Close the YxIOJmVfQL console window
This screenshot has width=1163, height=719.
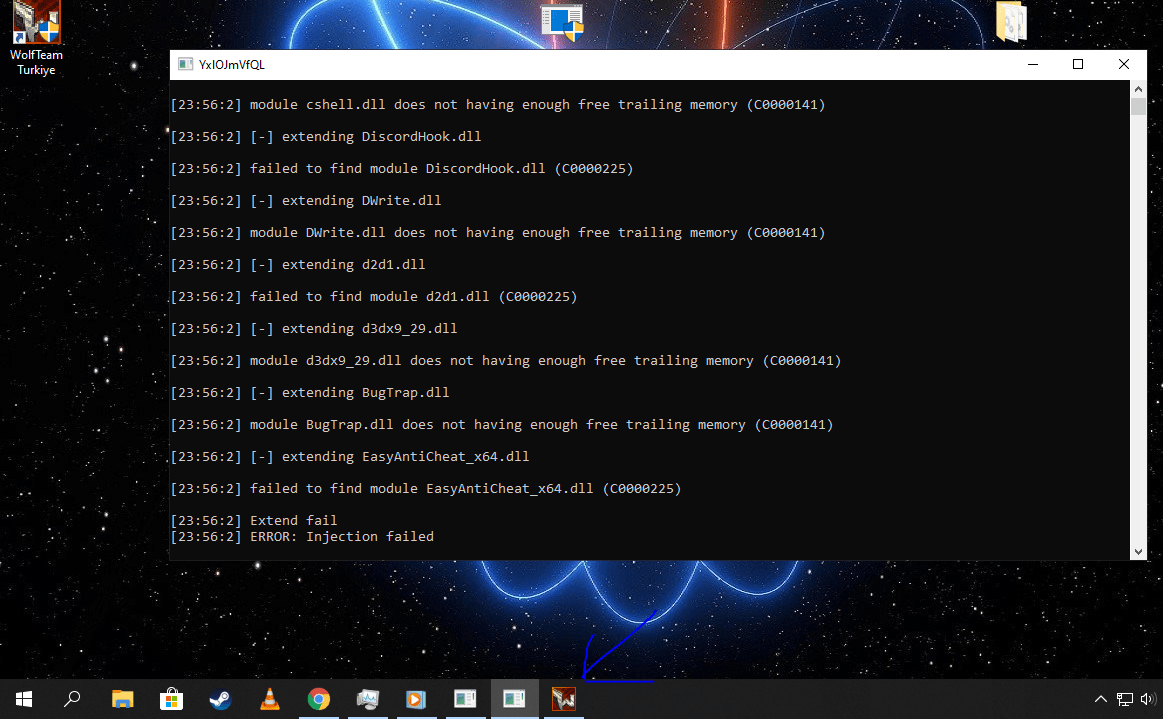pos(1124,65)
